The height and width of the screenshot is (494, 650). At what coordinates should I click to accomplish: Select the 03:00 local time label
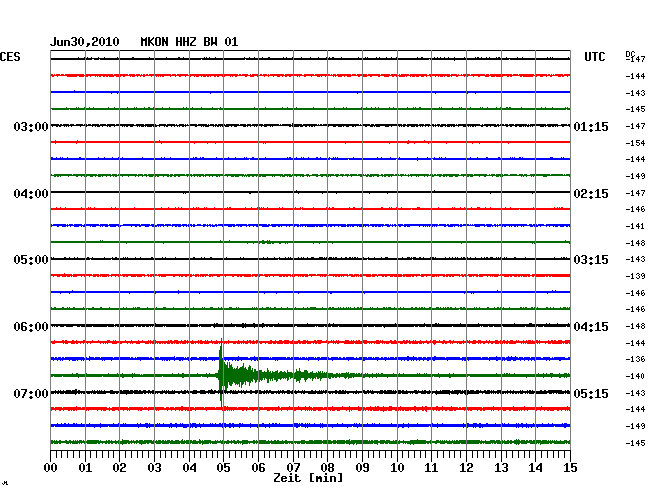click(31, 126)
